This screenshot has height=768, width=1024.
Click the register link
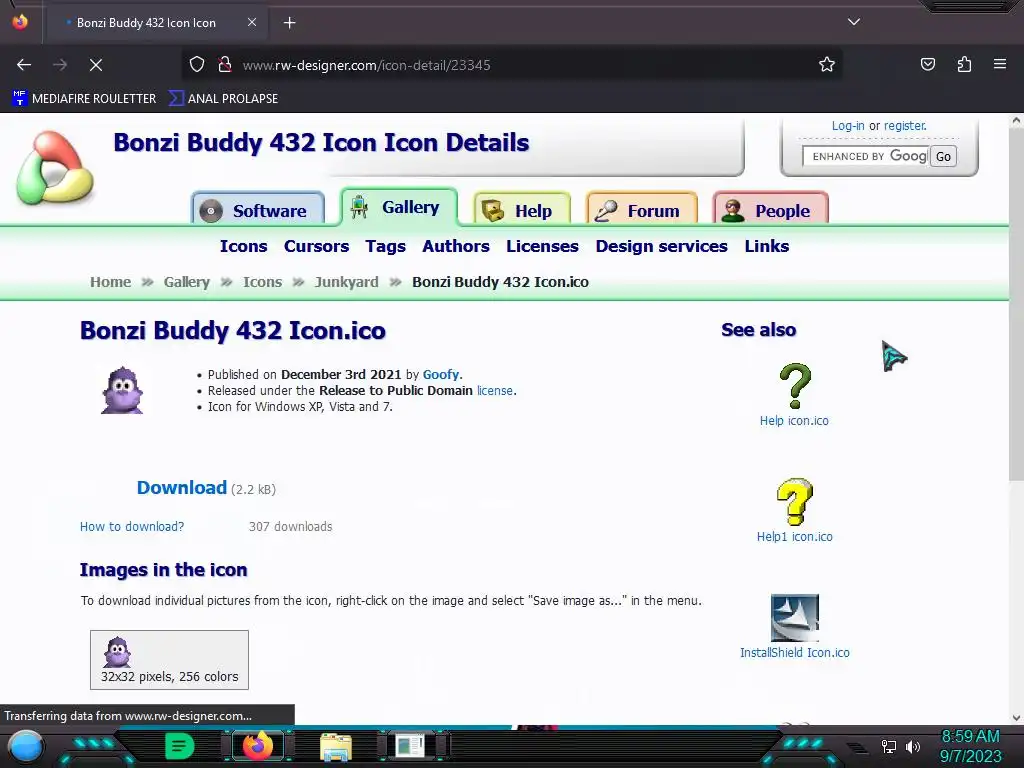click(x=904, y=125)
